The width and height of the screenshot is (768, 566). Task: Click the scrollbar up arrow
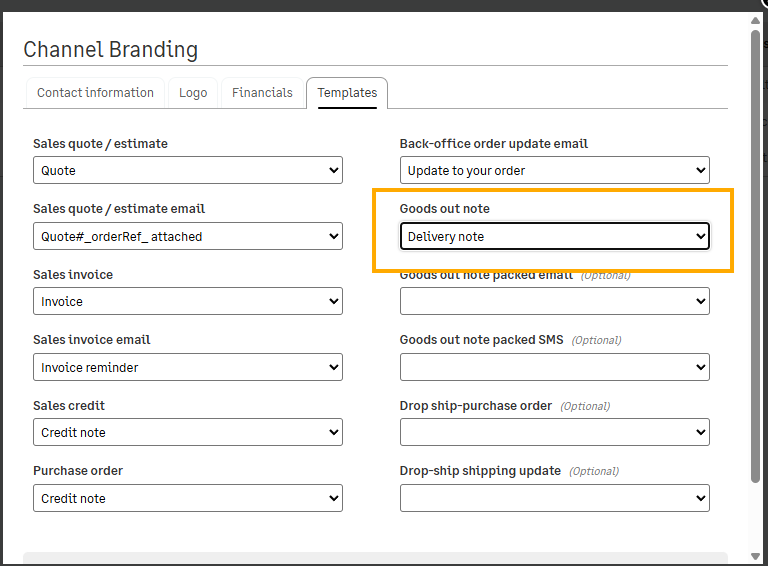755,20
